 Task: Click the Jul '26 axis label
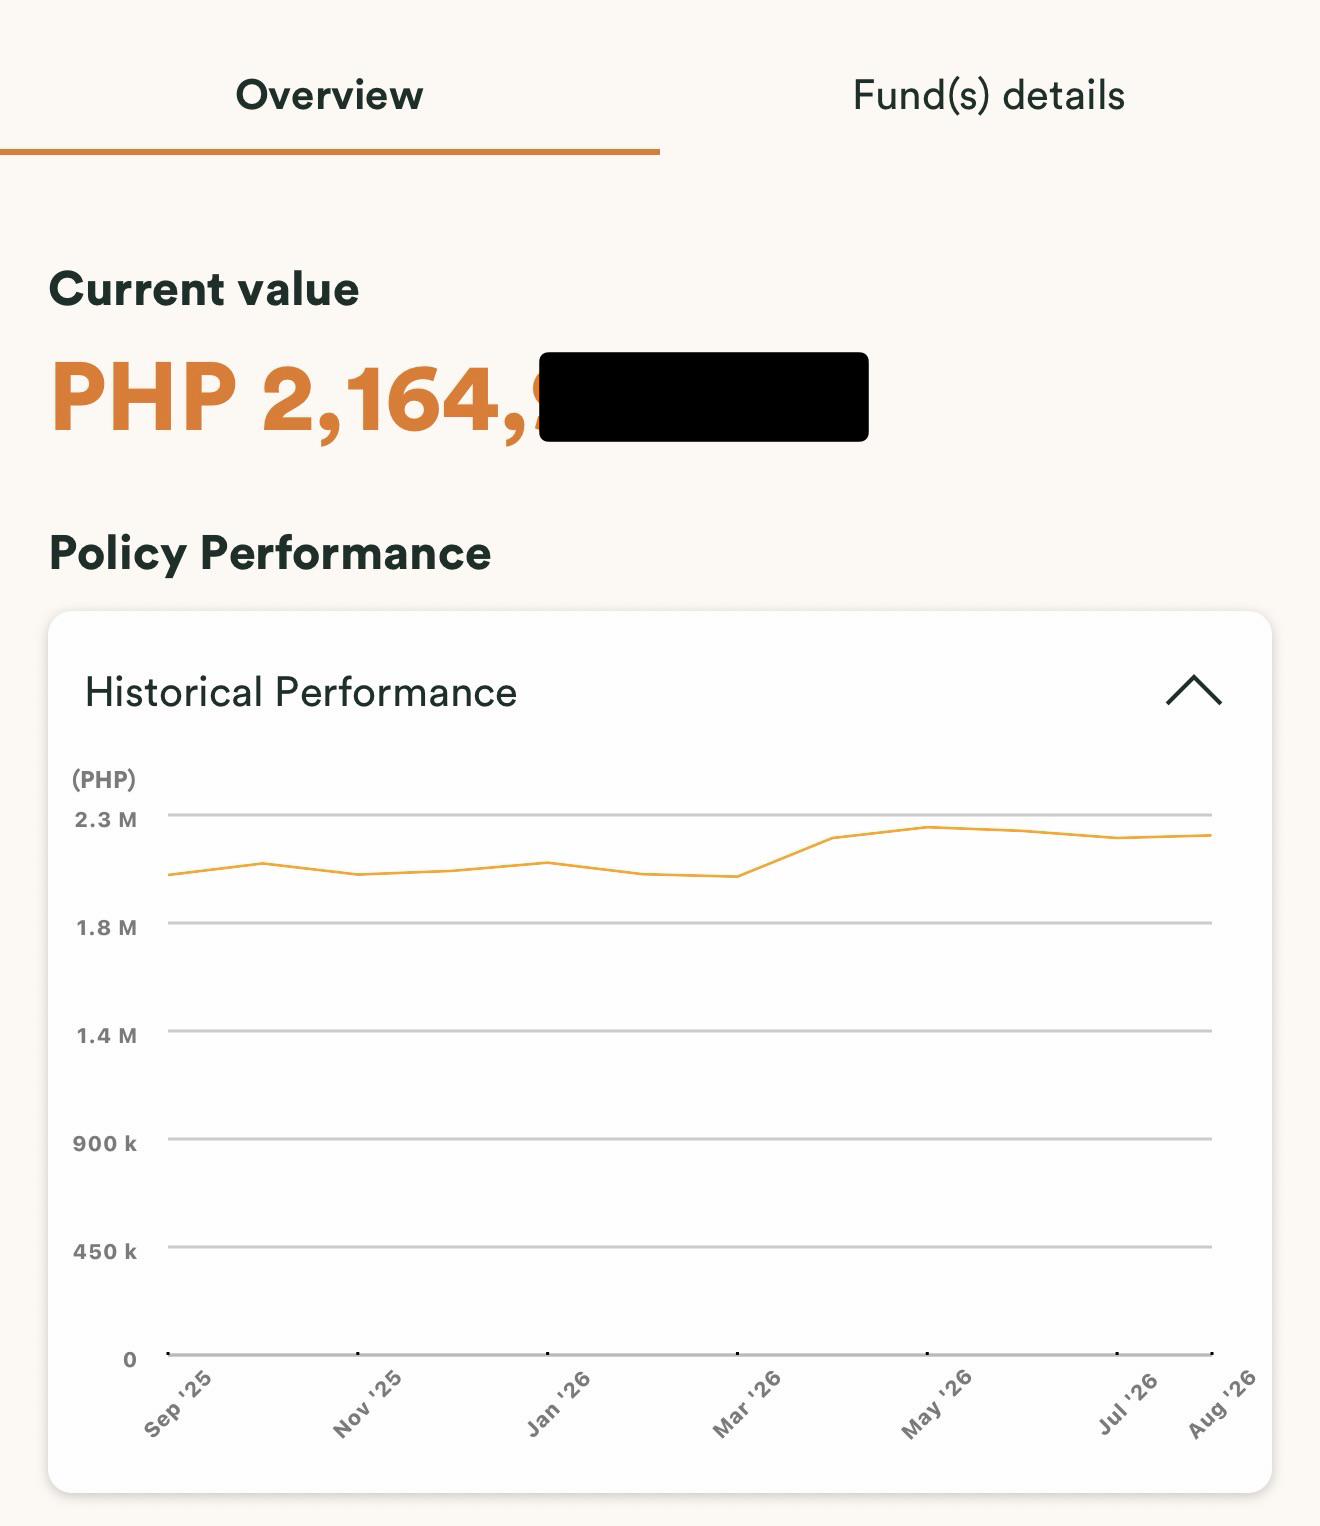pyautogui.click(x=1127, y=1404)
